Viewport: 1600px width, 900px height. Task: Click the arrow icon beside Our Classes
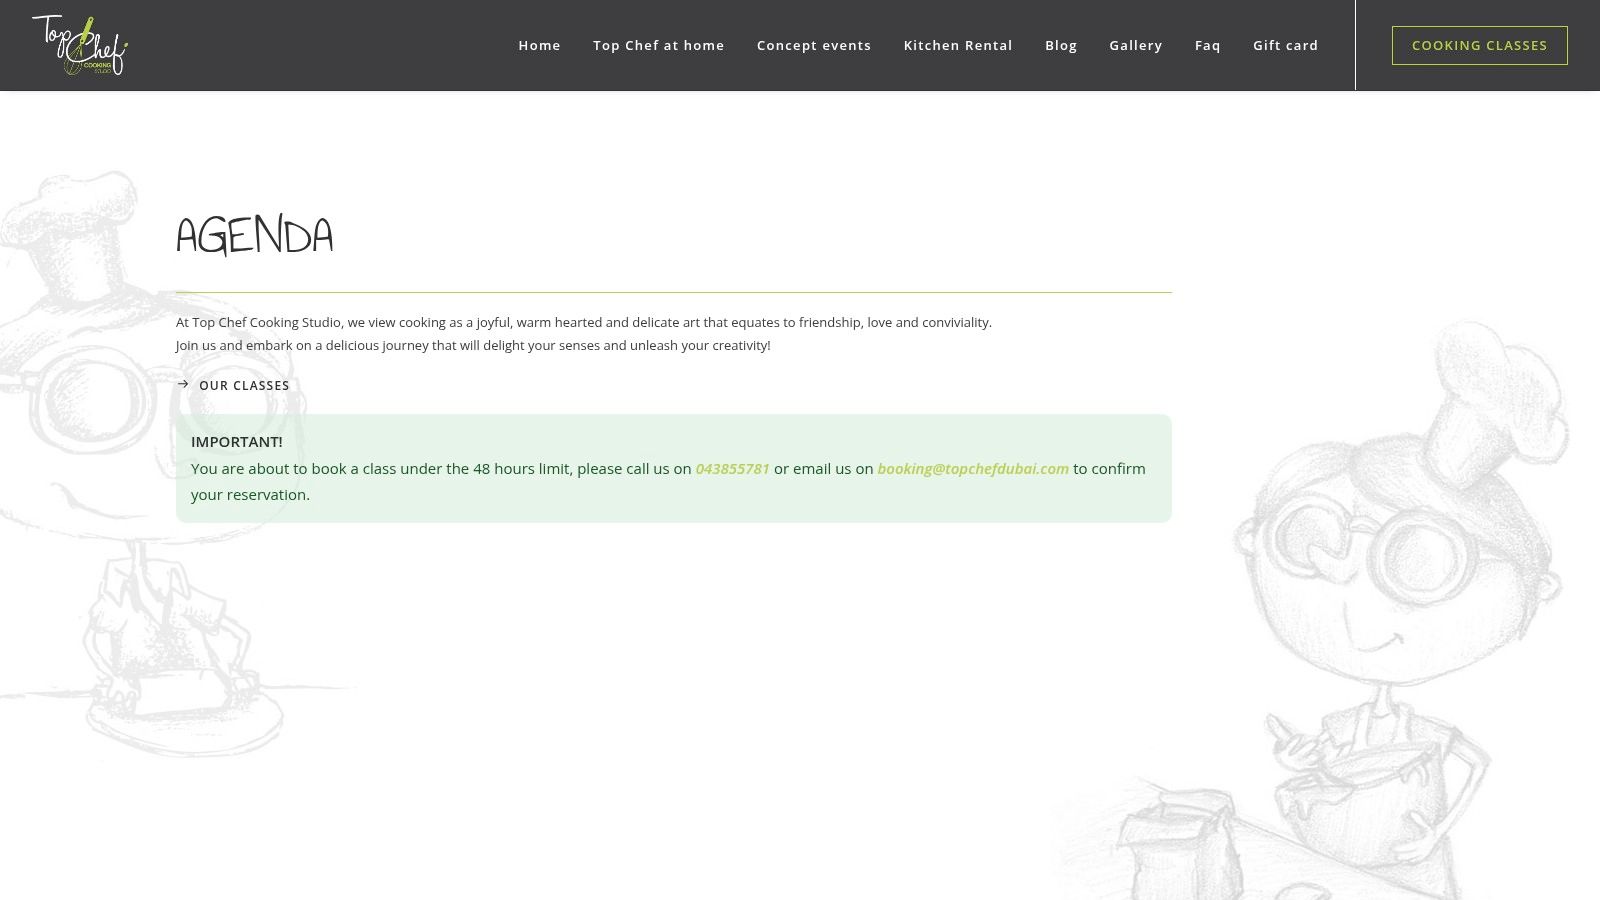(x=183, y=384)
